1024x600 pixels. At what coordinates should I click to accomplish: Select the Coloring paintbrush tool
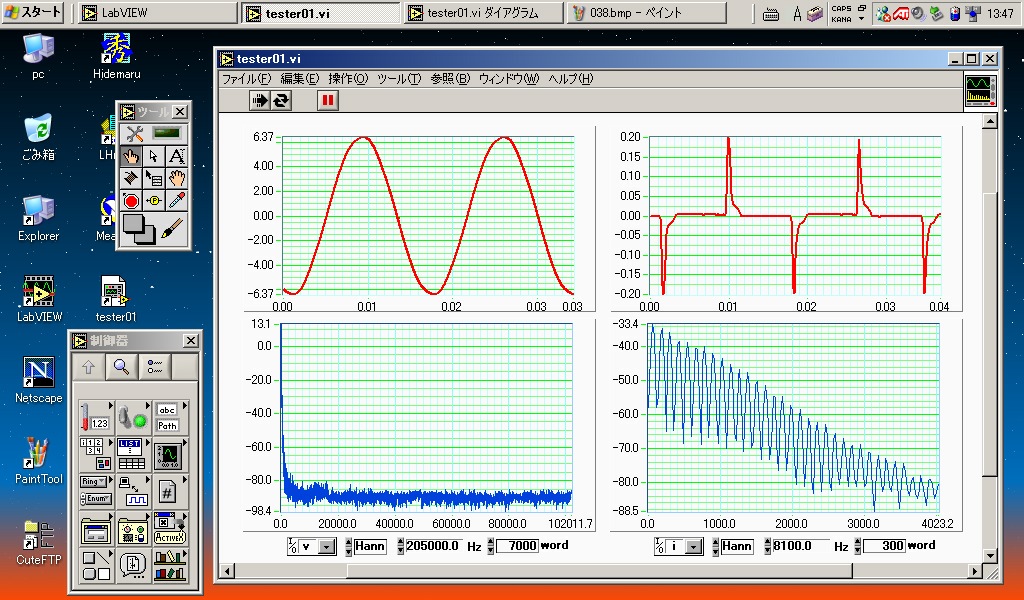pyautogui.click(x=172, y=229)
